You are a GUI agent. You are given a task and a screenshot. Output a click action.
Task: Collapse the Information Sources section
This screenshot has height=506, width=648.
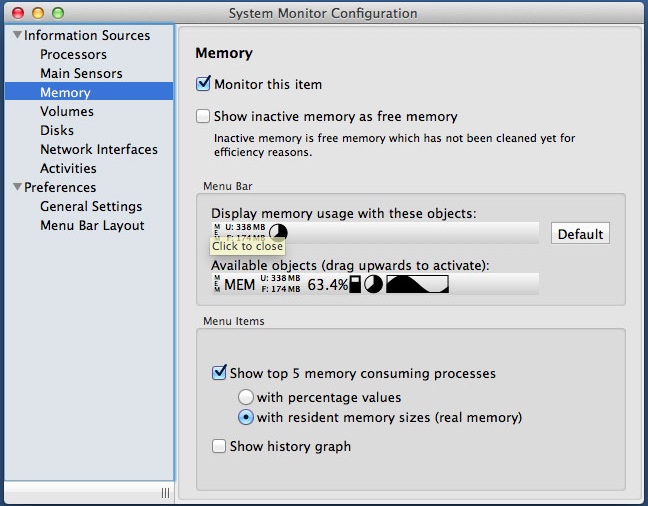click(x=17, y=36)
